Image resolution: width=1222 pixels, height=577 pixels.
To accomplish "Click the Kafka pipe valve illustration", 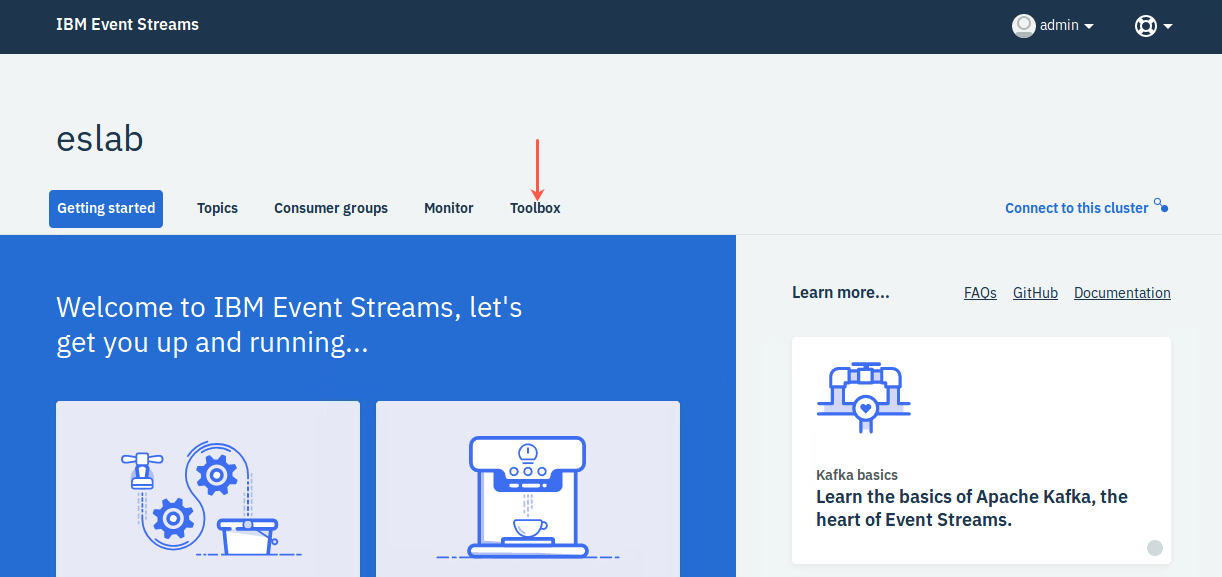I will tap(864, 397).
